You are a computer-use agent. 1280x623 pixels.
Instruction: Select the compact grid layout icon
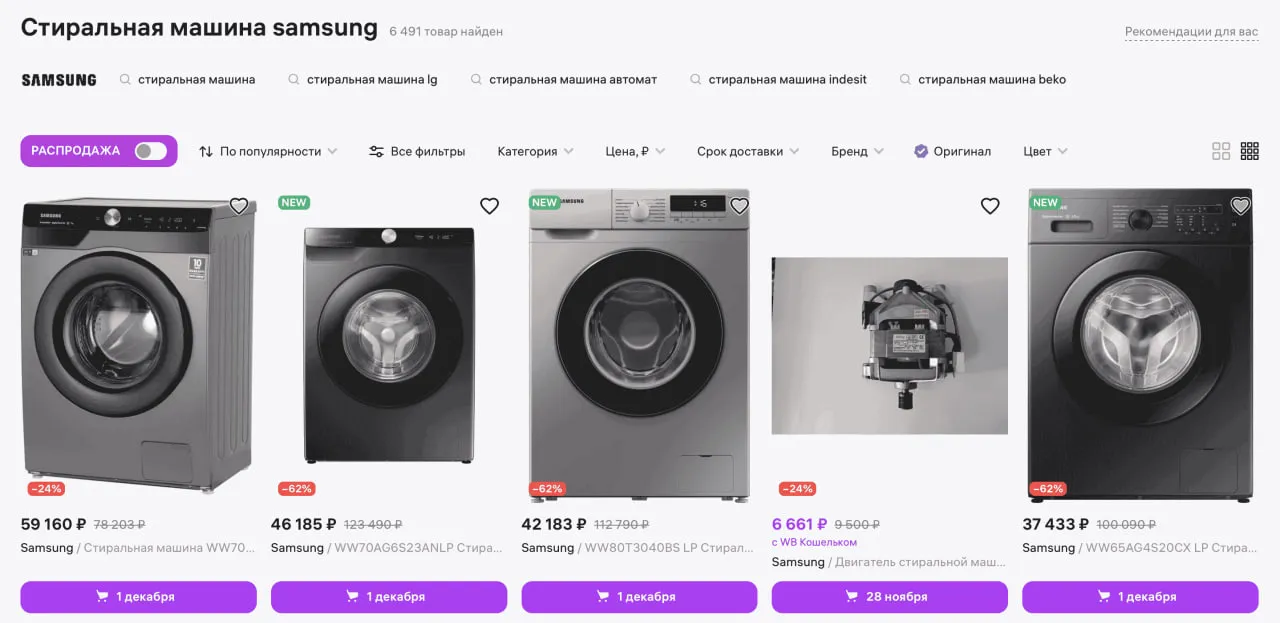[x=1221, y=150]
